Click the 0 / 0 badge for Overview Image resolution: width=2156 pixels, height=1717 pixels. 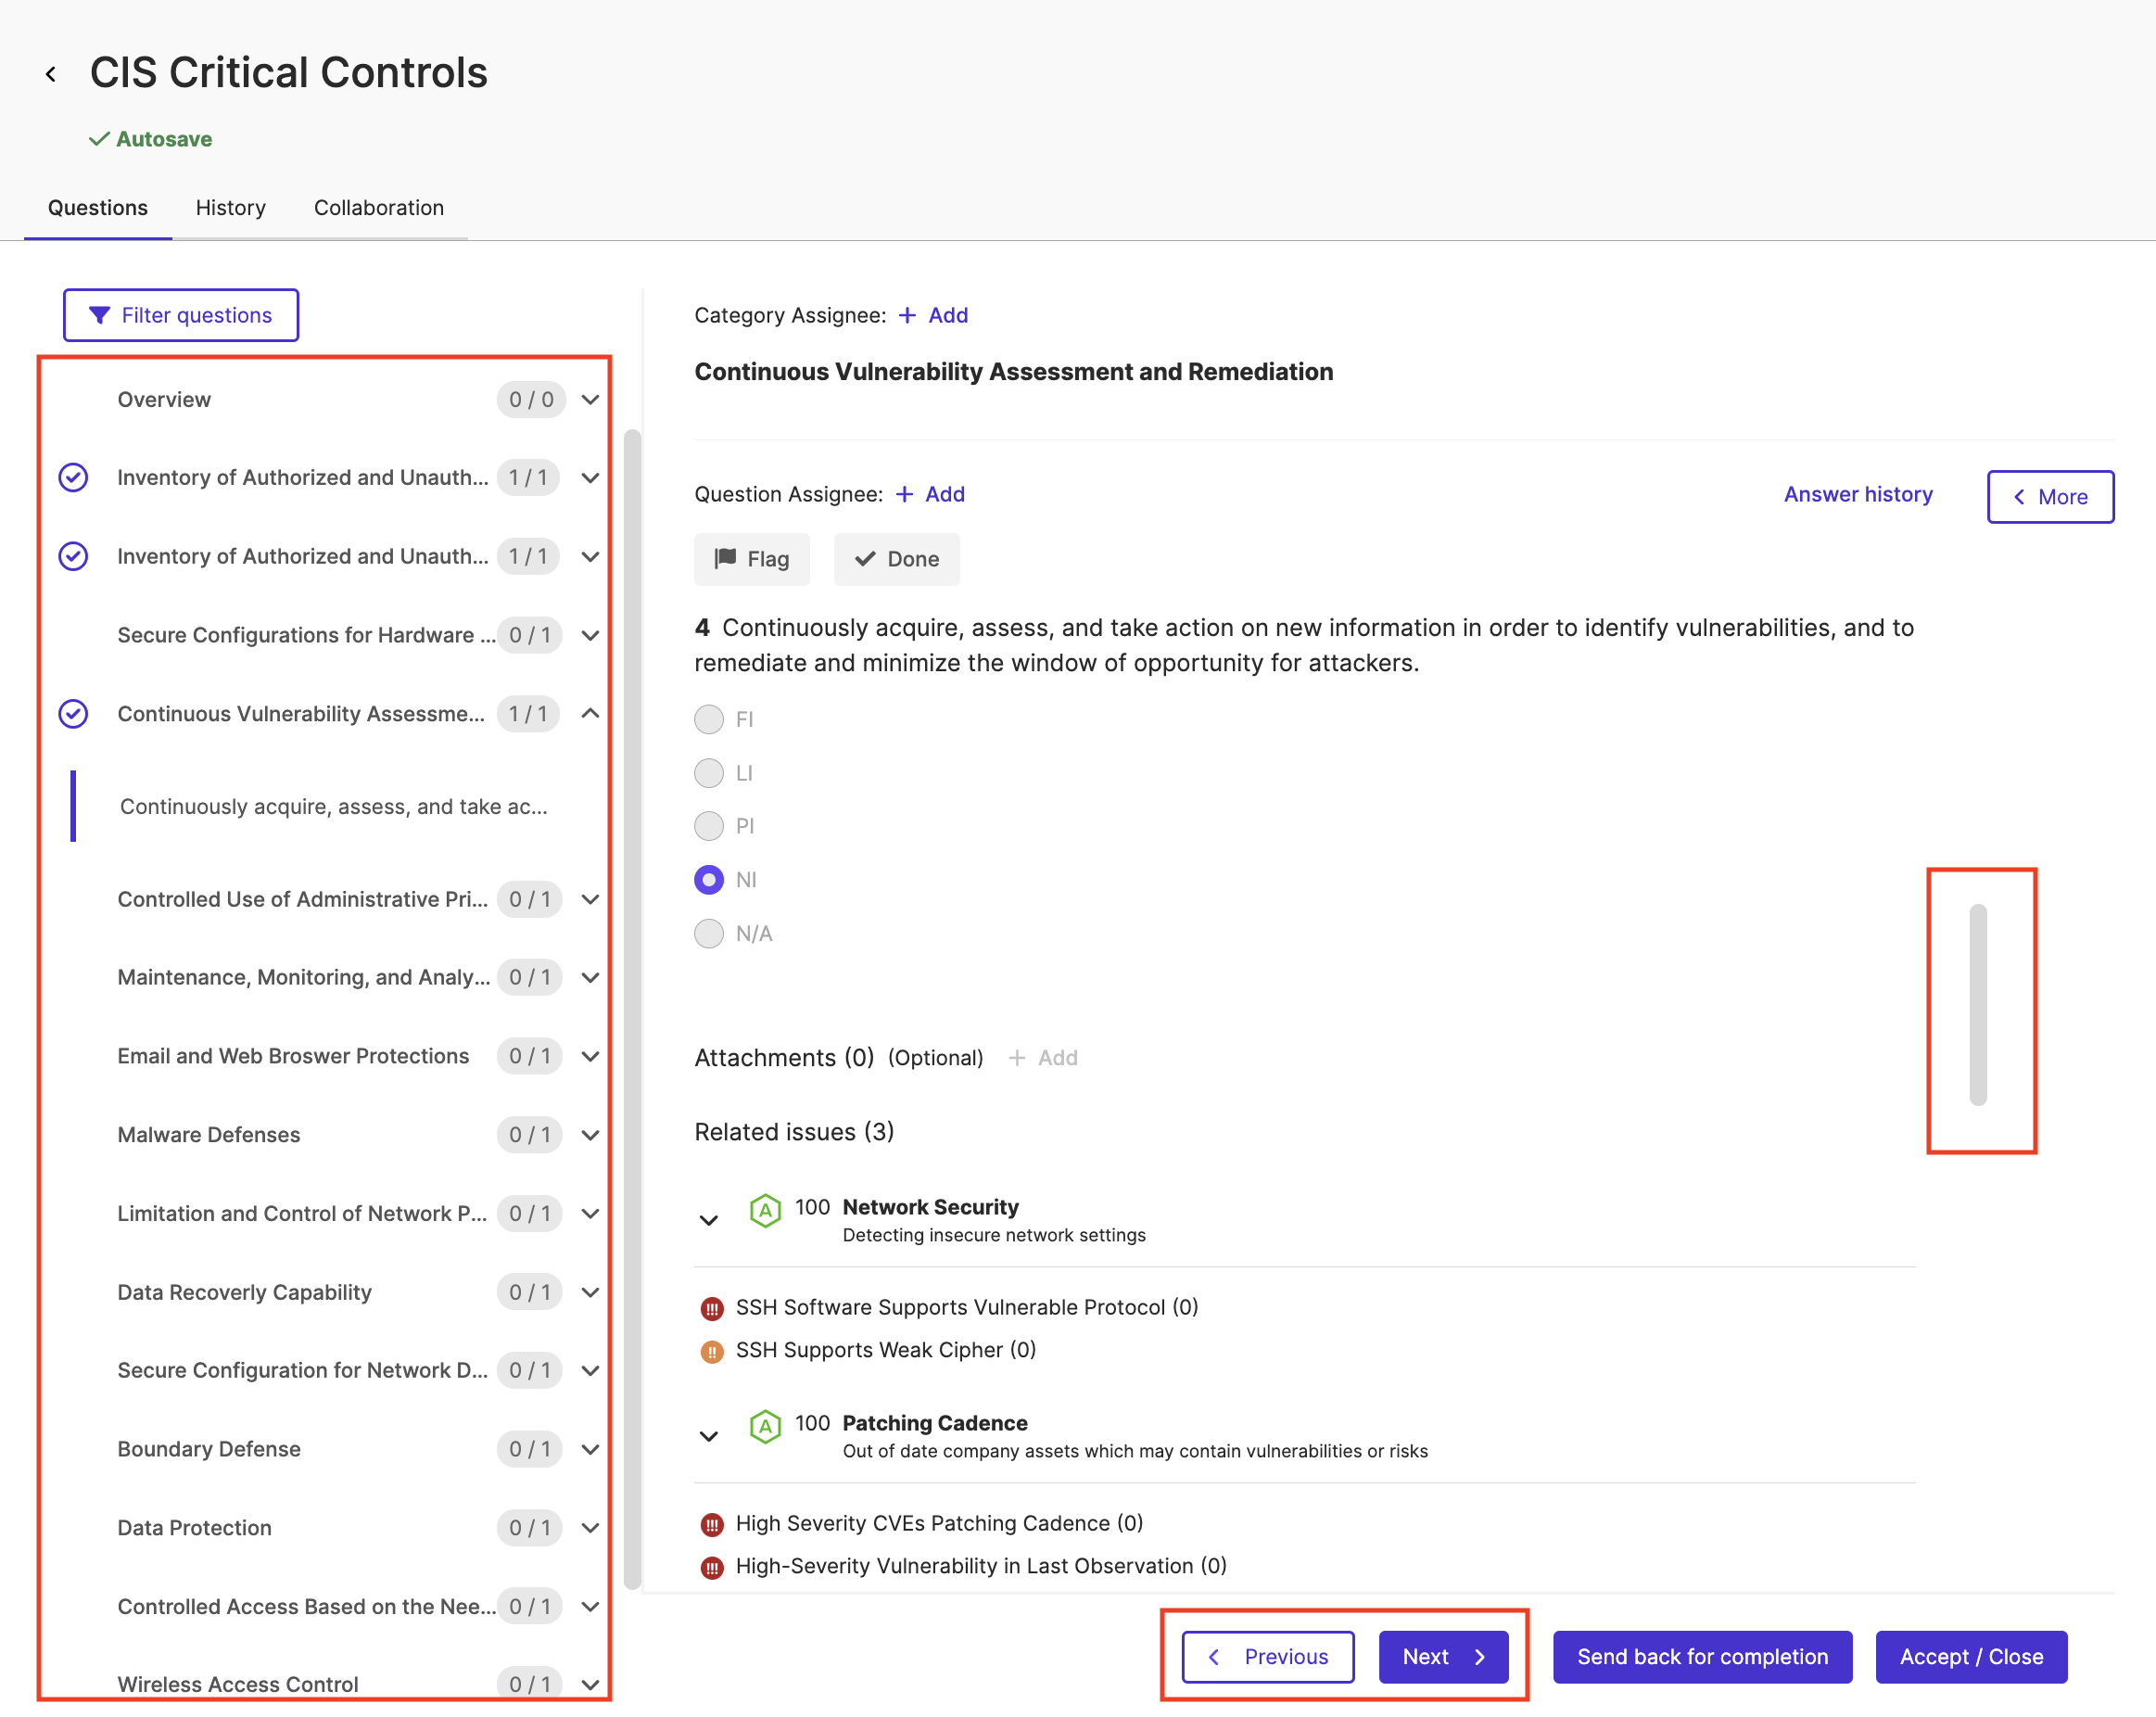coord(531,400)
